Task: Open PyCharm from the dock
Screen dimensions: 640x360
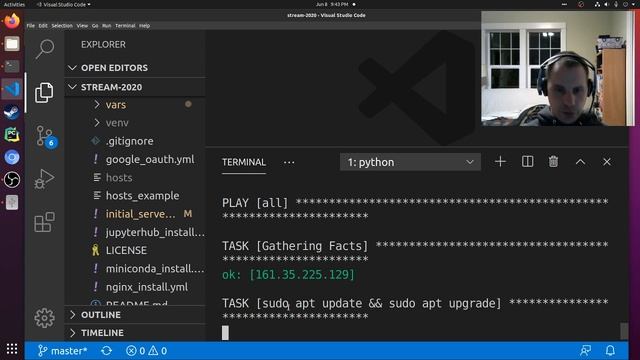Action: click(x=12, y=134)
